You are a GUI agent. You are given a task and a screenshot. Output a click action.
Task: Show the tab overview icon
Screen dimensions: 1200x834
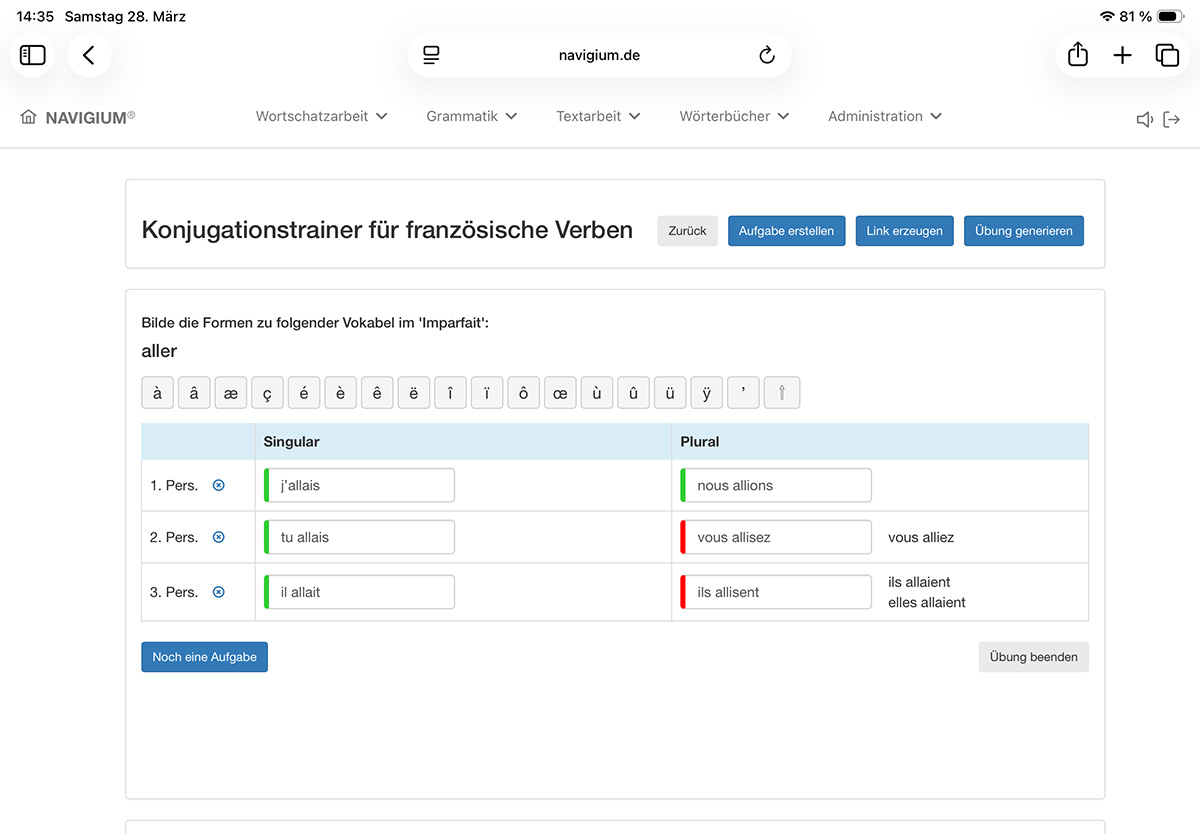click(x=1167, y=55)
